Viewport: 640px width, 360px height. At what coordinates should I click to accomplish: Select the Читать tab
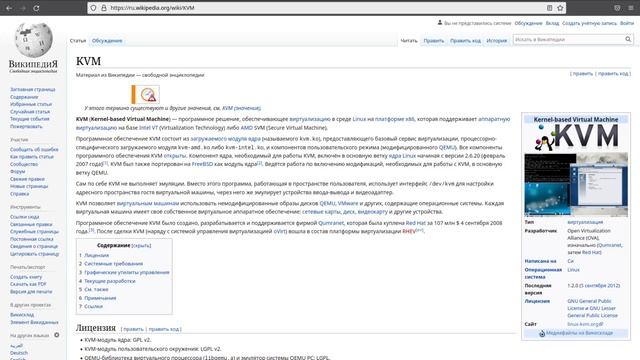(409, 40)
